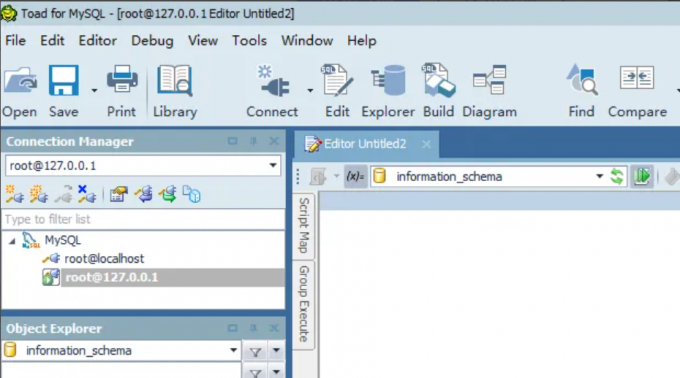Open Object Explorer information_schema dropdown
Screen dimensions: 680x378
233,350
